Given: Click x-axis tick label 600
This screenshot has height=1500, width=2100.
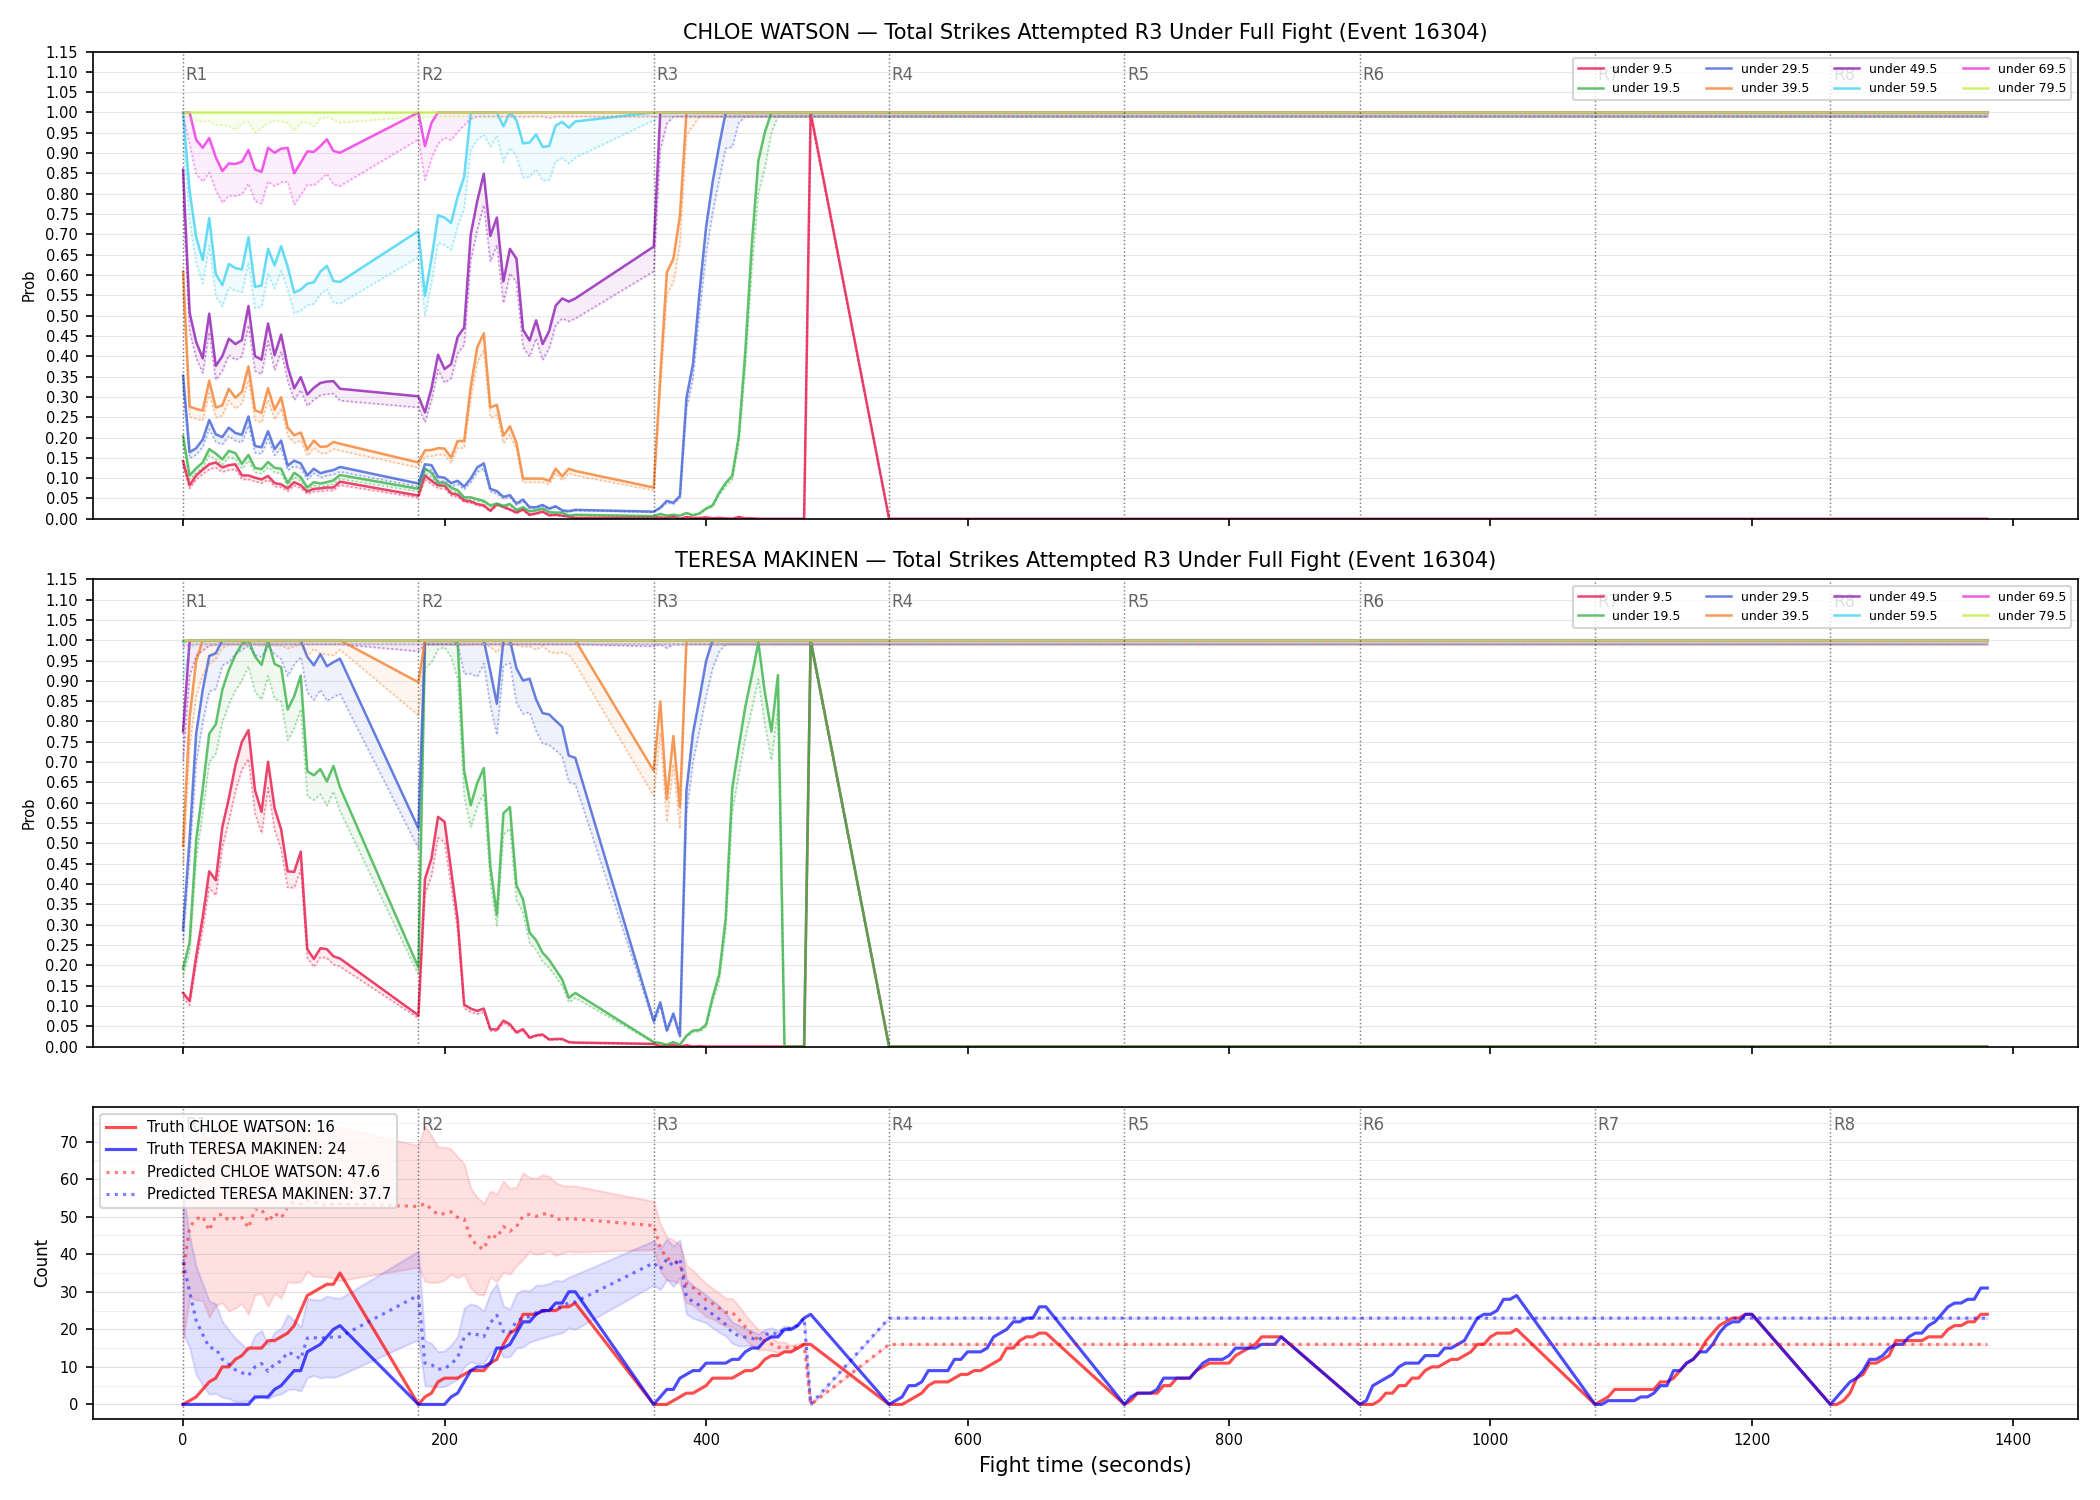Looking at the screenshot, I should 967,1440.
